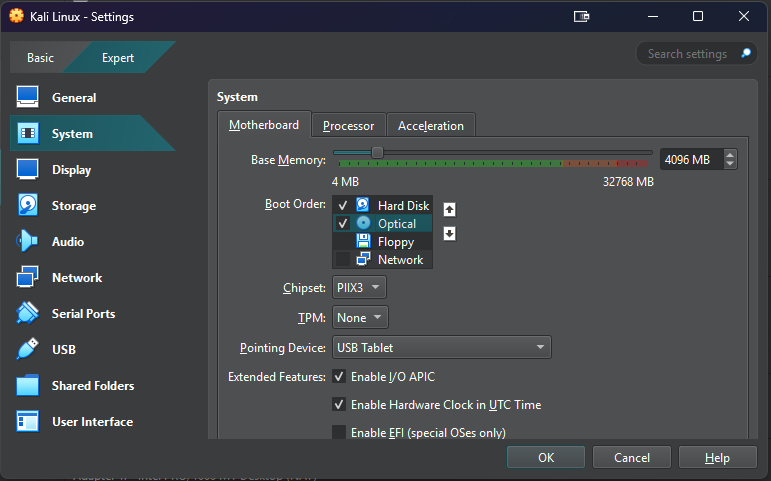Open the Audio speaker icon
This screenshot has height=481, width=771.
click(27, 241)
